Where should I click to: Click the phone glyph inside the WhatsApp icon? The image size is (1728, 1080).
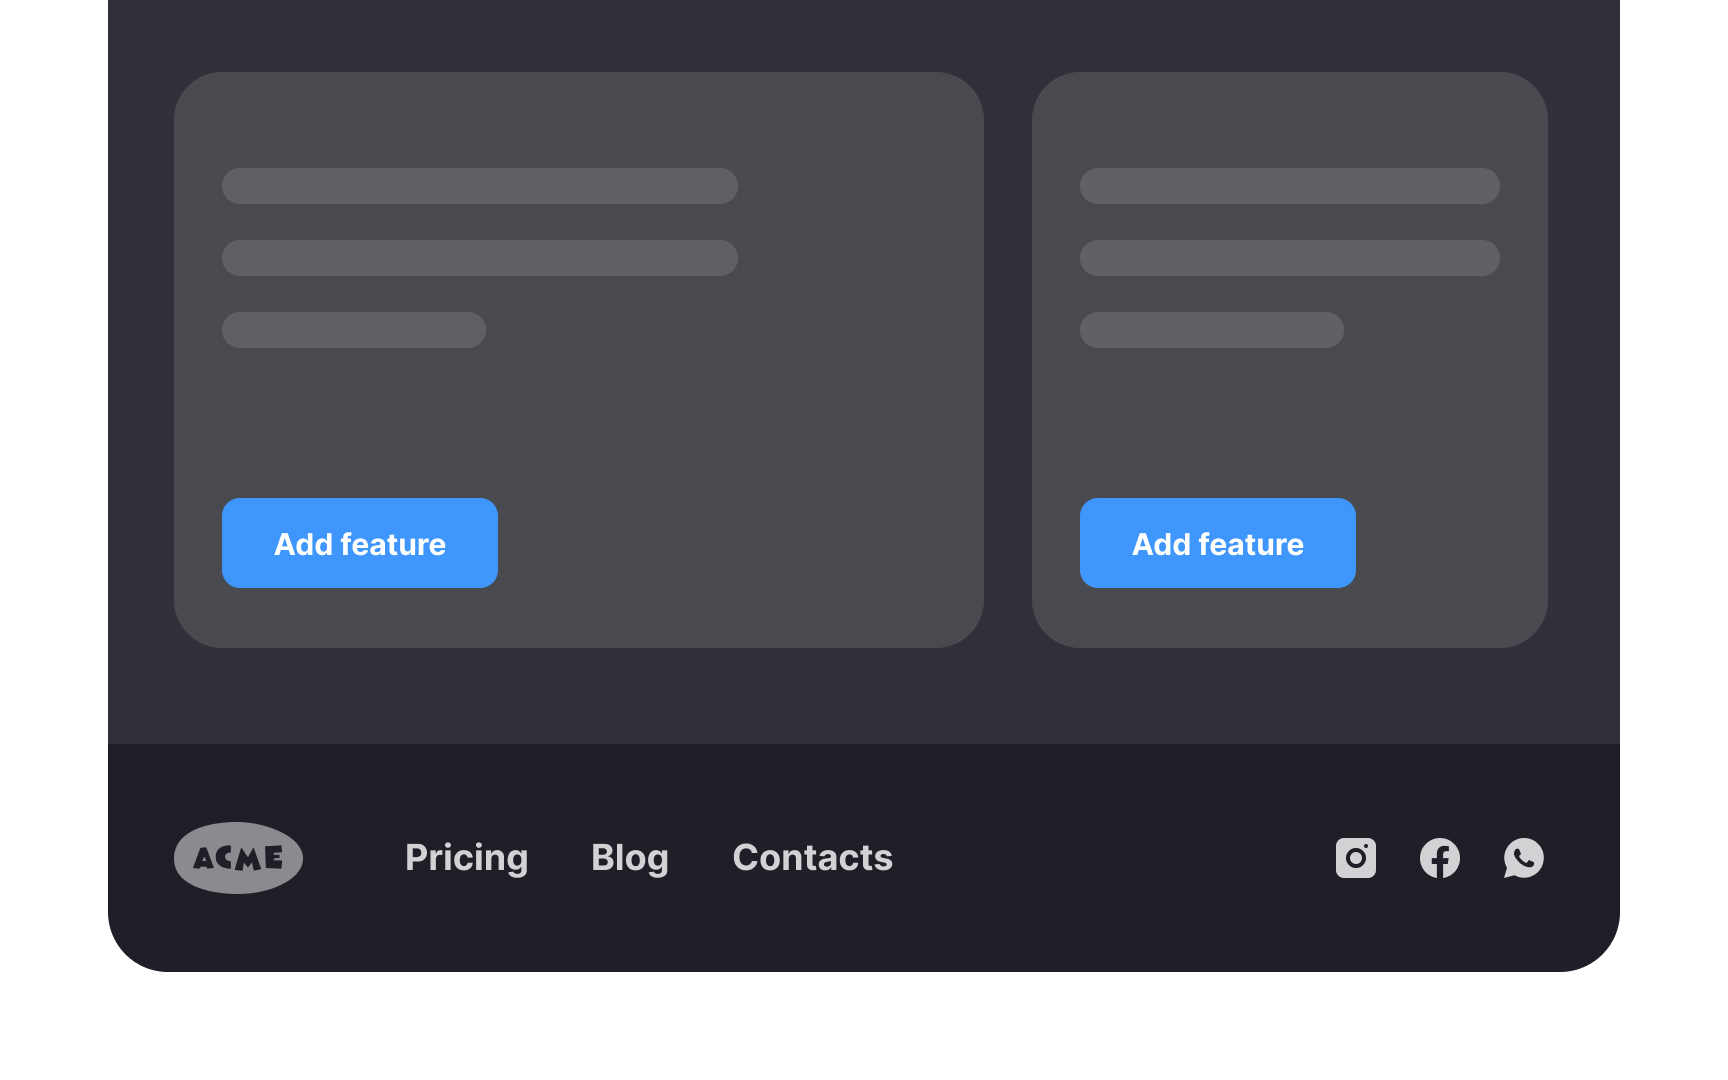pyautogui.click(x=1523, y=858)
